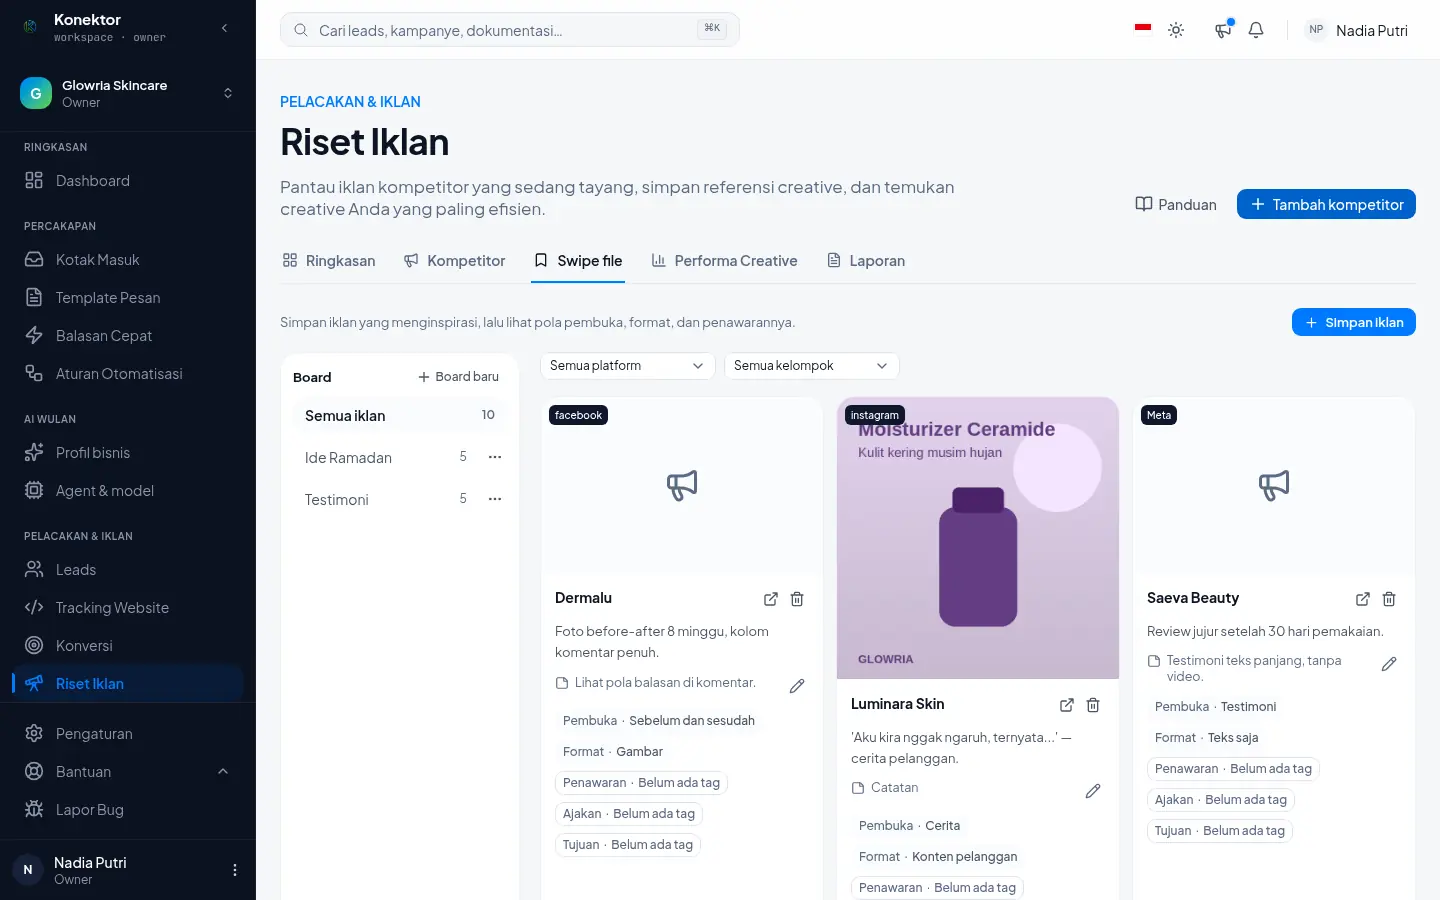1440x900 pixels.
Task: Switch to the Performa Creative tab
Action: coord(724,261)
